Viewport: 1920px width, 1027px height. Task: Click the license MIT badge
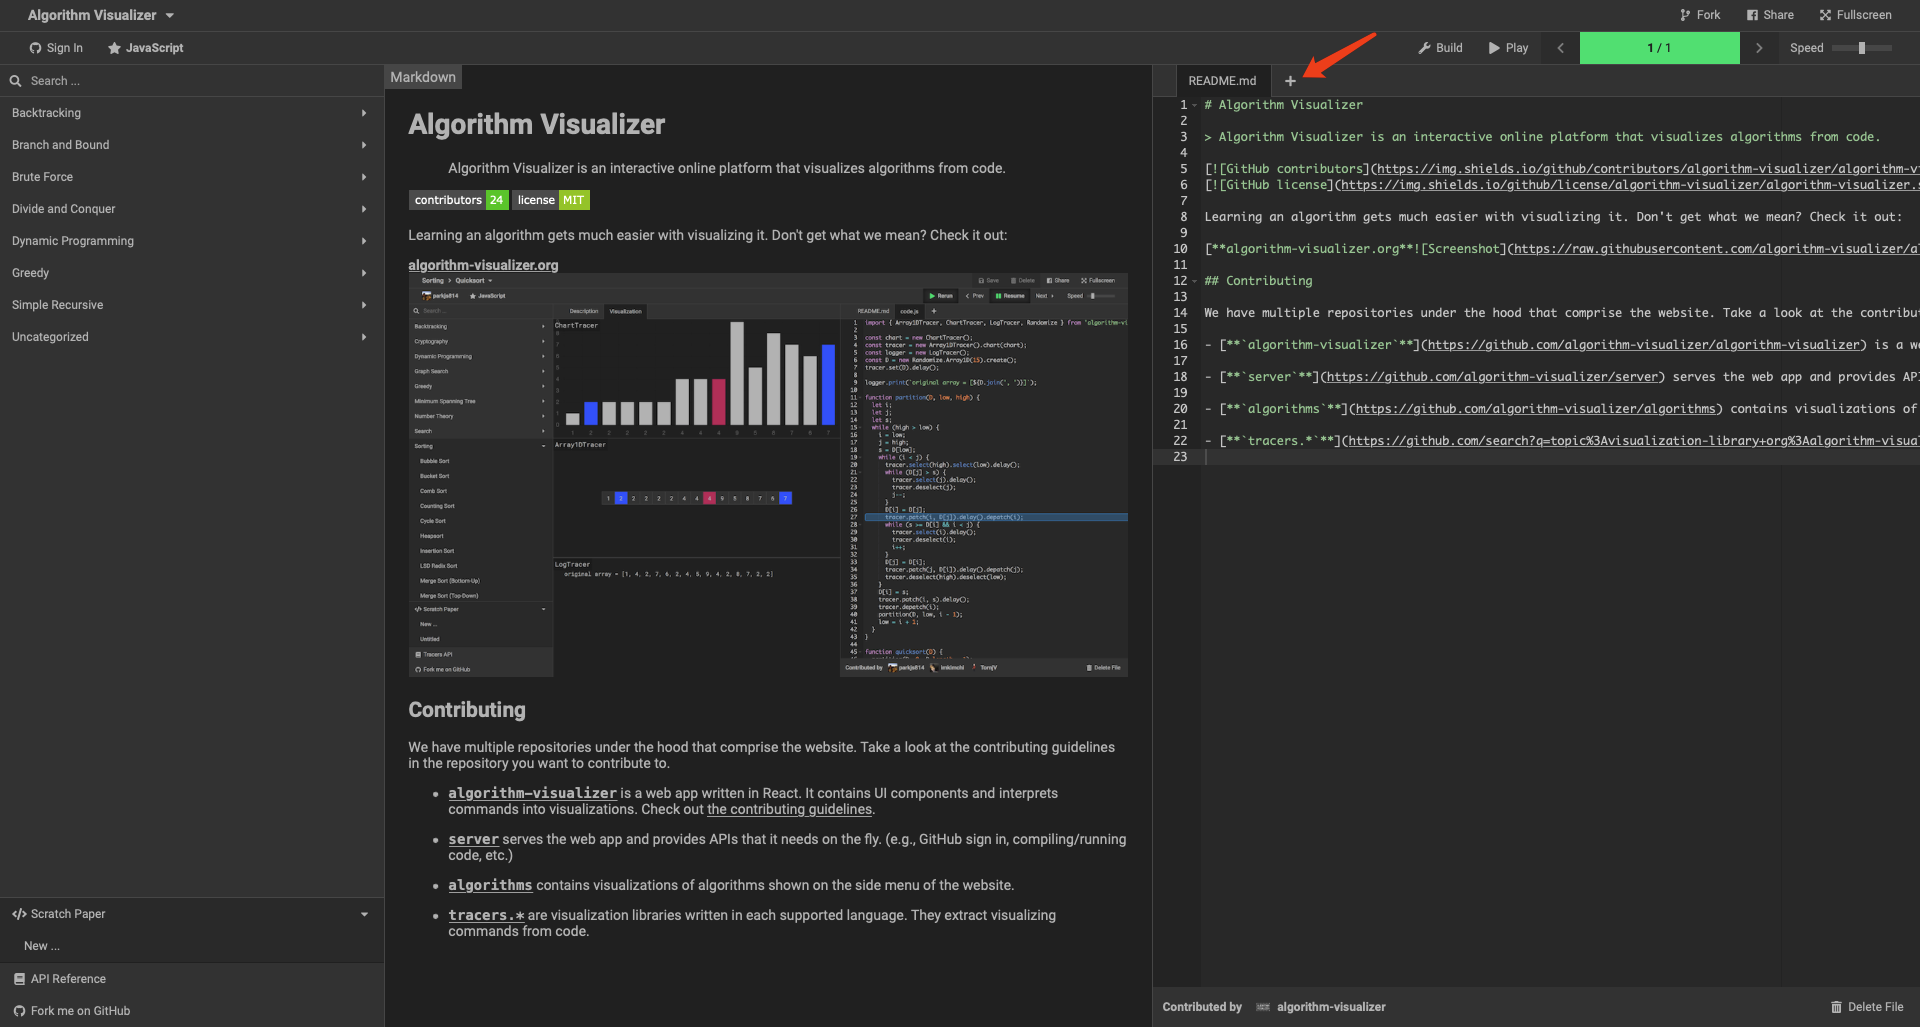coord(551,200)
